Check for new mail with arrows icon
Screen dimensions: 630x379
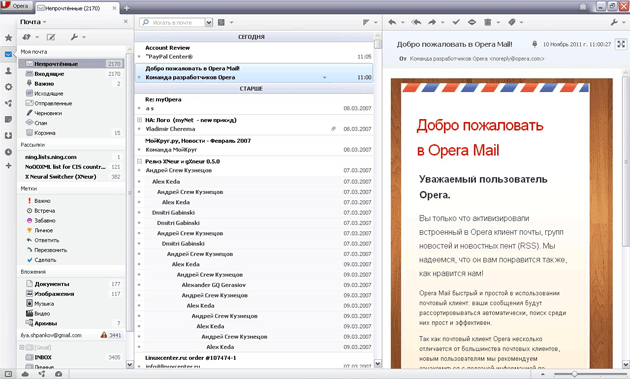tap(27, 37)
